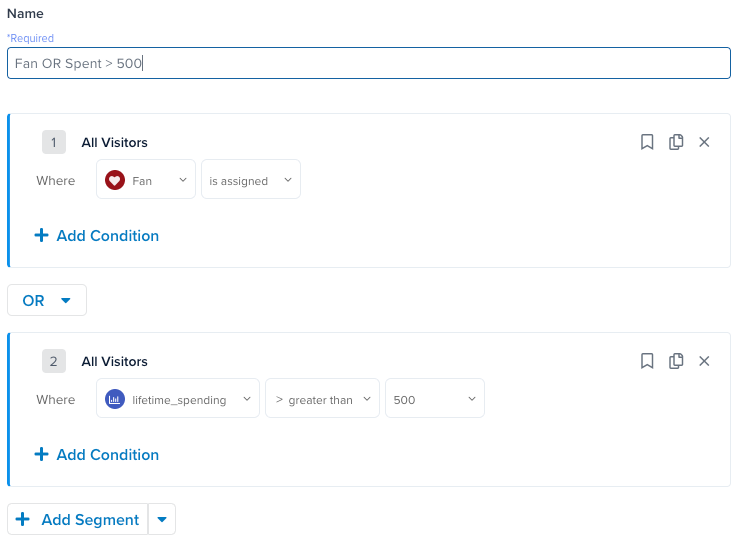Viewport: 739px width, 544px height.
Task: Remove segment 2 with the X icon
Action: [704, 361]
